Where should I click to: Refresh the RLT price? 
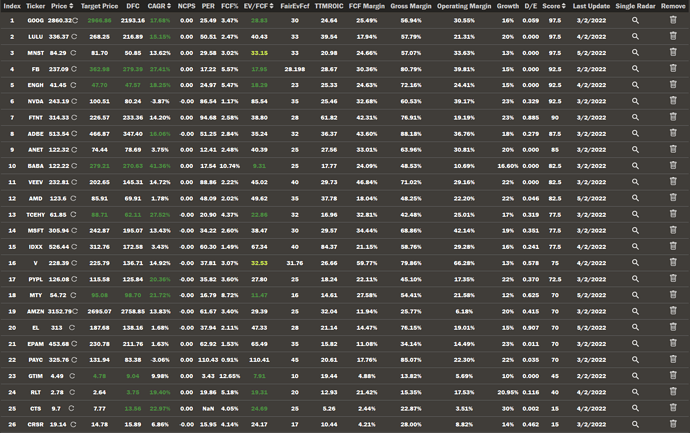tap(72, 392)
